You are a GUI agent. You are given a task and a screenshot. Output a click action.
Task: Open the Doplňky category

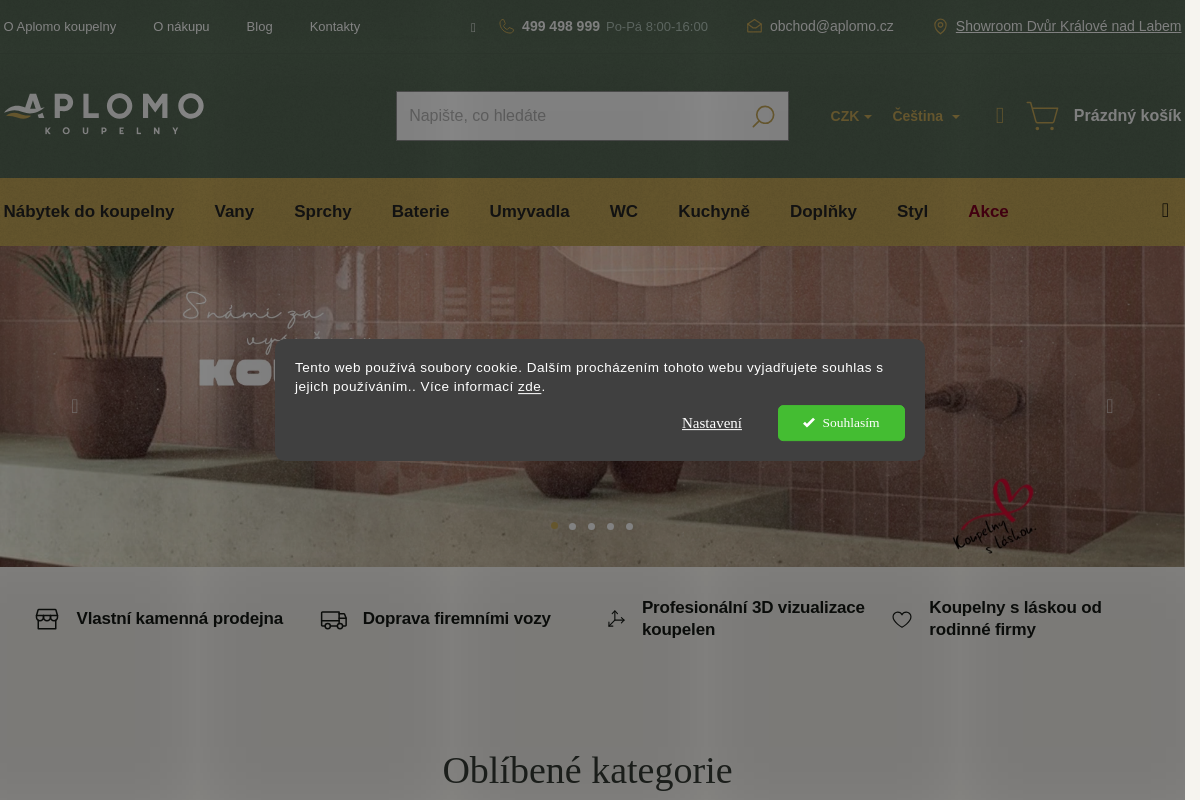click(x=823, y=212)
